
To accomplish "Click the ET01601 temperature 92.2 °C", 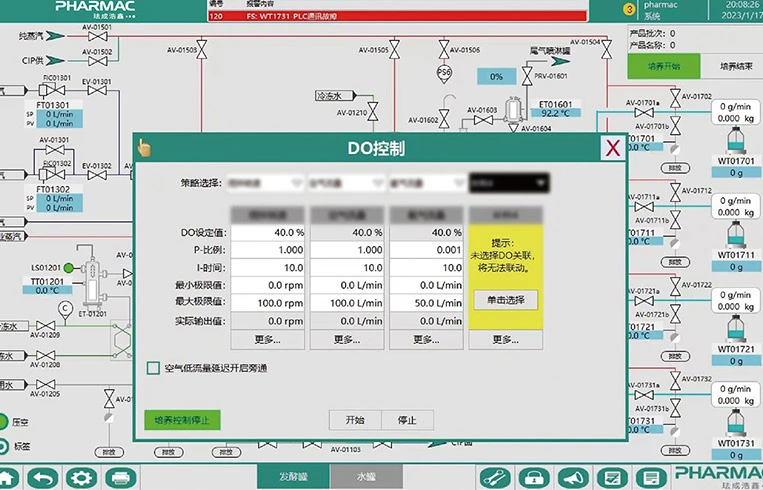I will click(x=555, y=113).
